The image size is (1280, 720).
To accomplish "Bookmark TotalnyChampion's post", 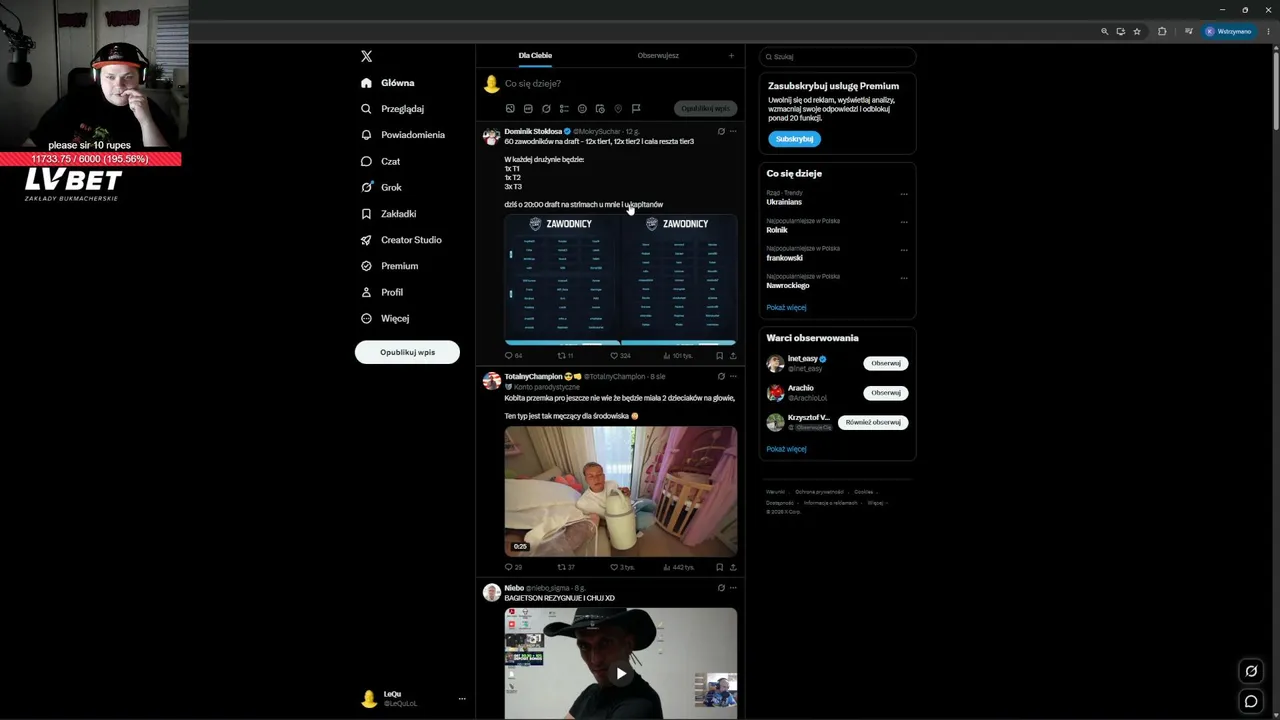I will [719, 568].
